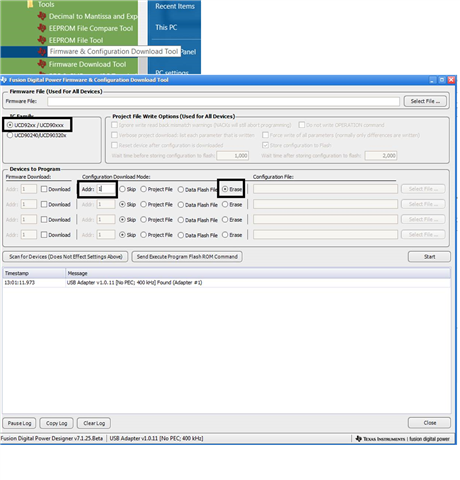The width and height of the screenshot is (460, 480).
Task: Click the Pause Log button
Action: coord(19,423)
